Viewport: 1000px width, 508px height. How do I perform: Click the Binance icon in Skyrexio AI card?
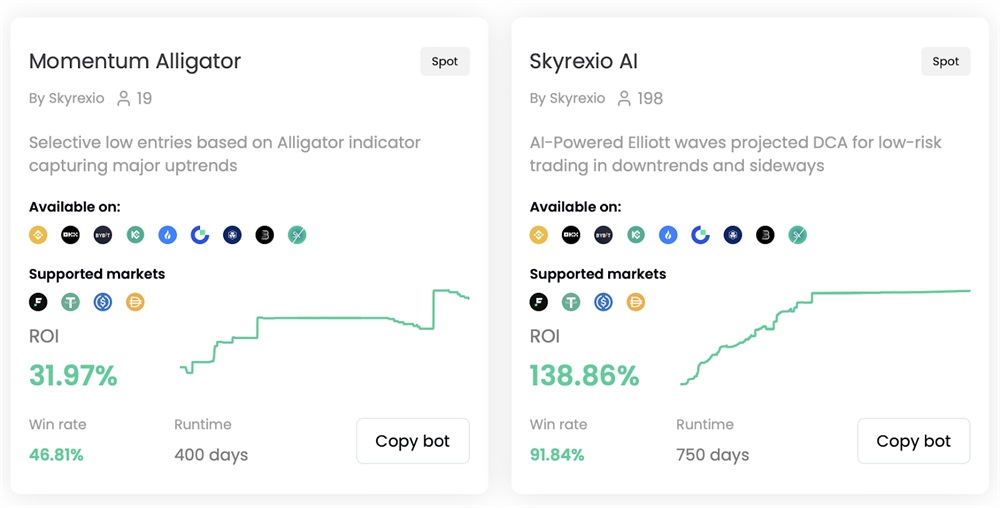[539, 235]
